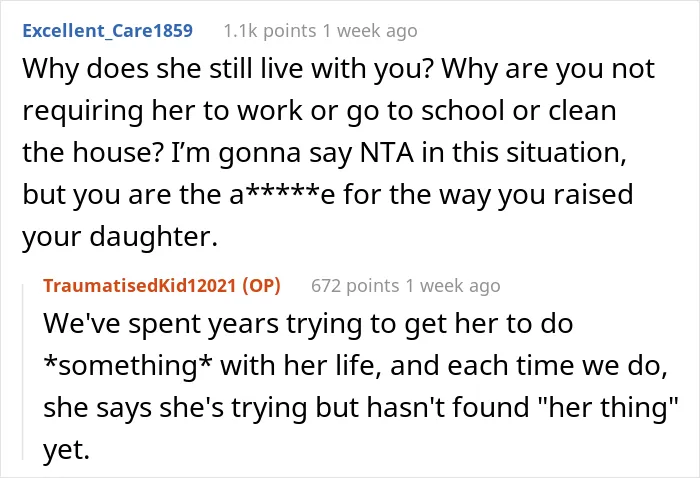Screen dimensions: 700x478
Task: Click the line starting "requiring her to work"
Action: click(319, 111)
